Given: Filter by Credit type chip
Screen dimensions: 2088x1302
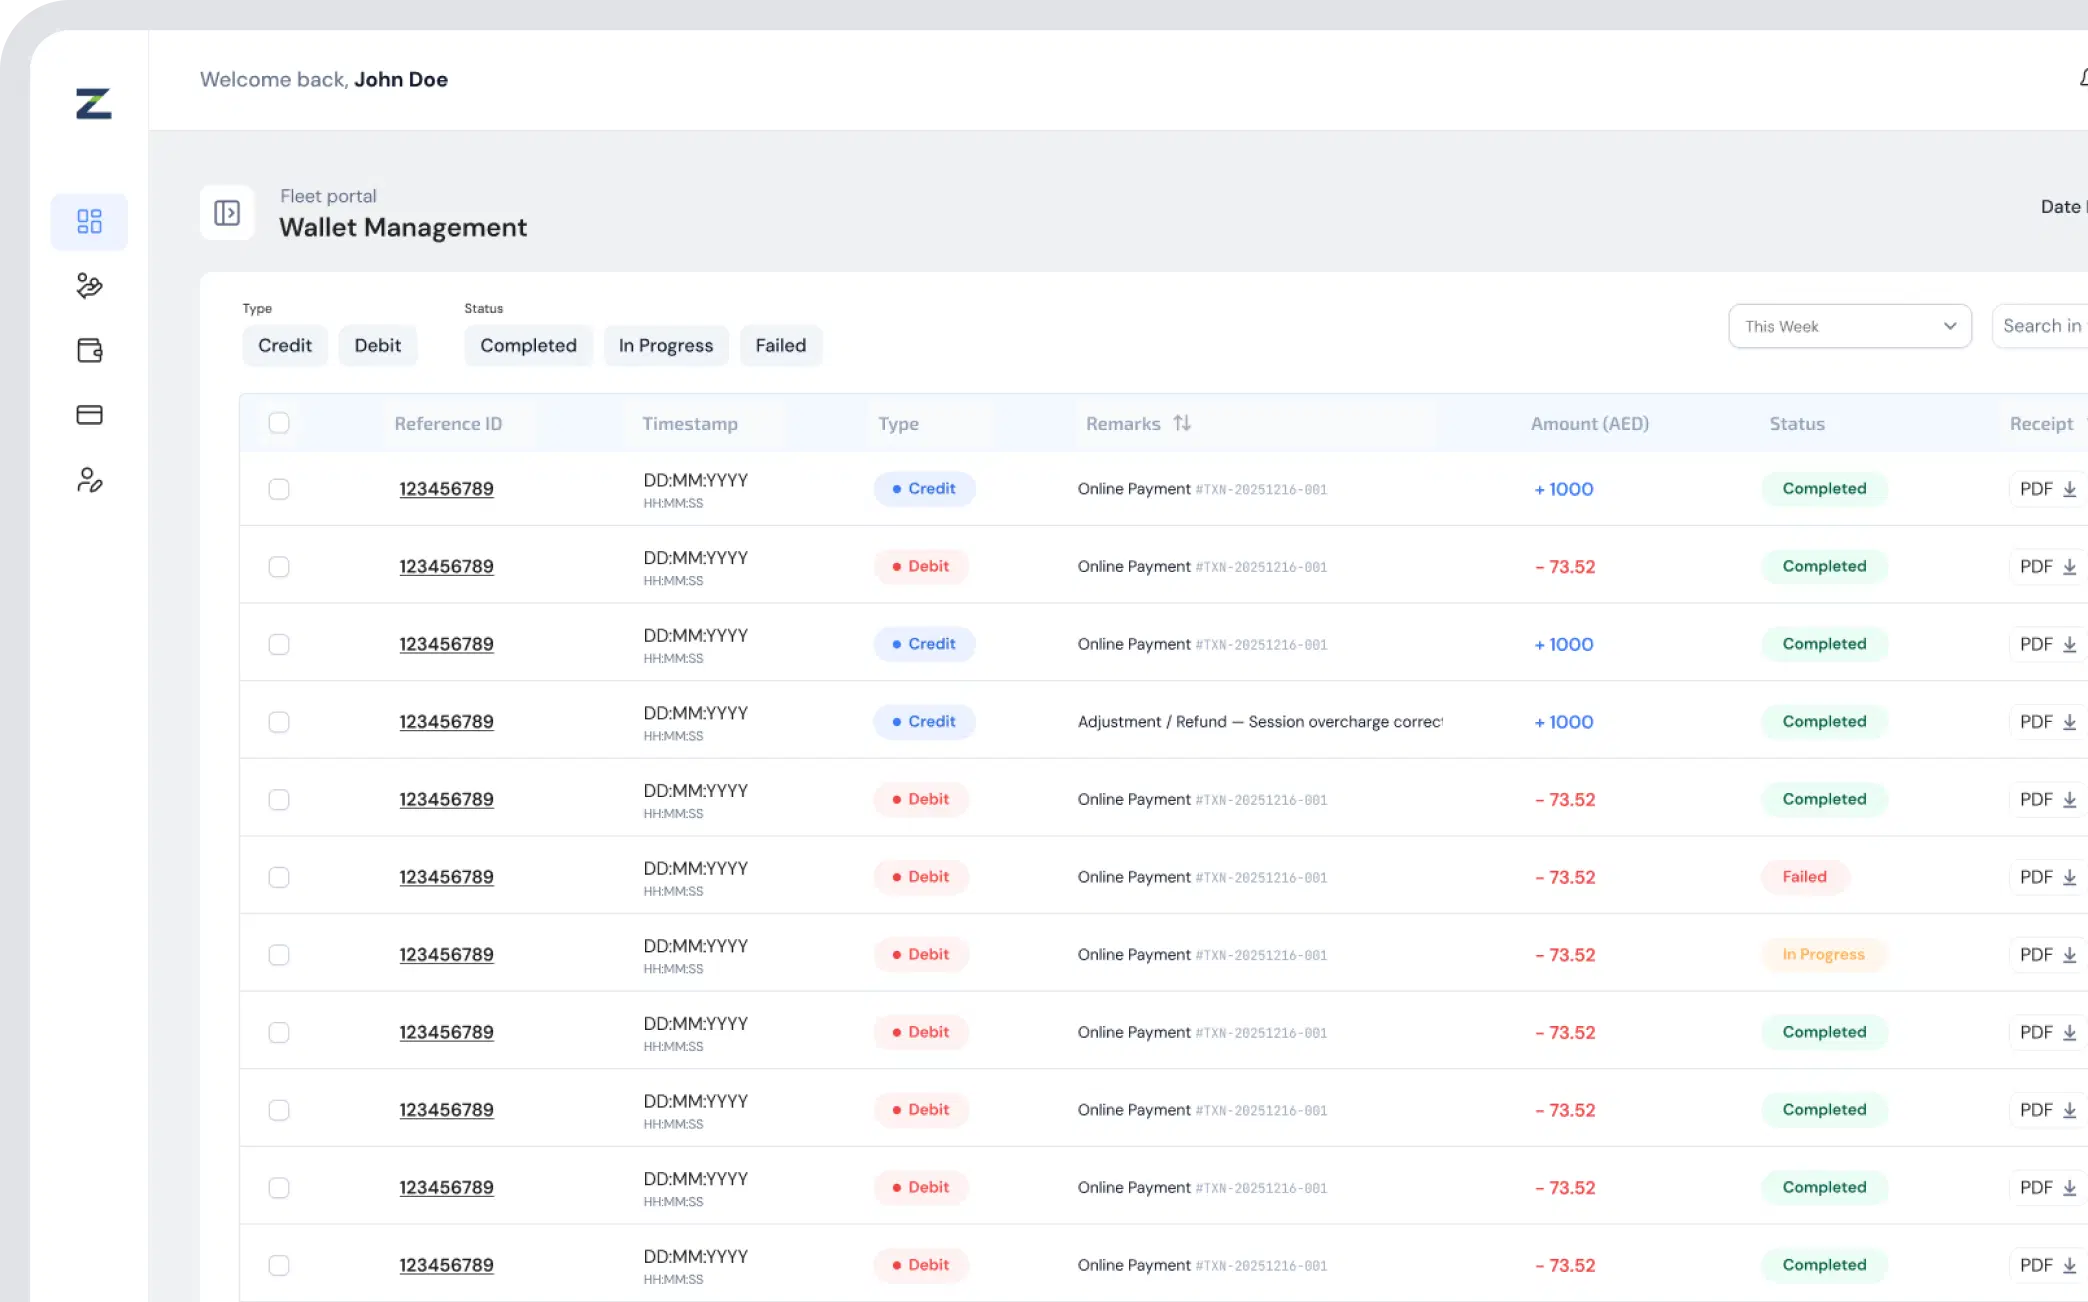Looking at the screenshot, I should tap(285, 346).
